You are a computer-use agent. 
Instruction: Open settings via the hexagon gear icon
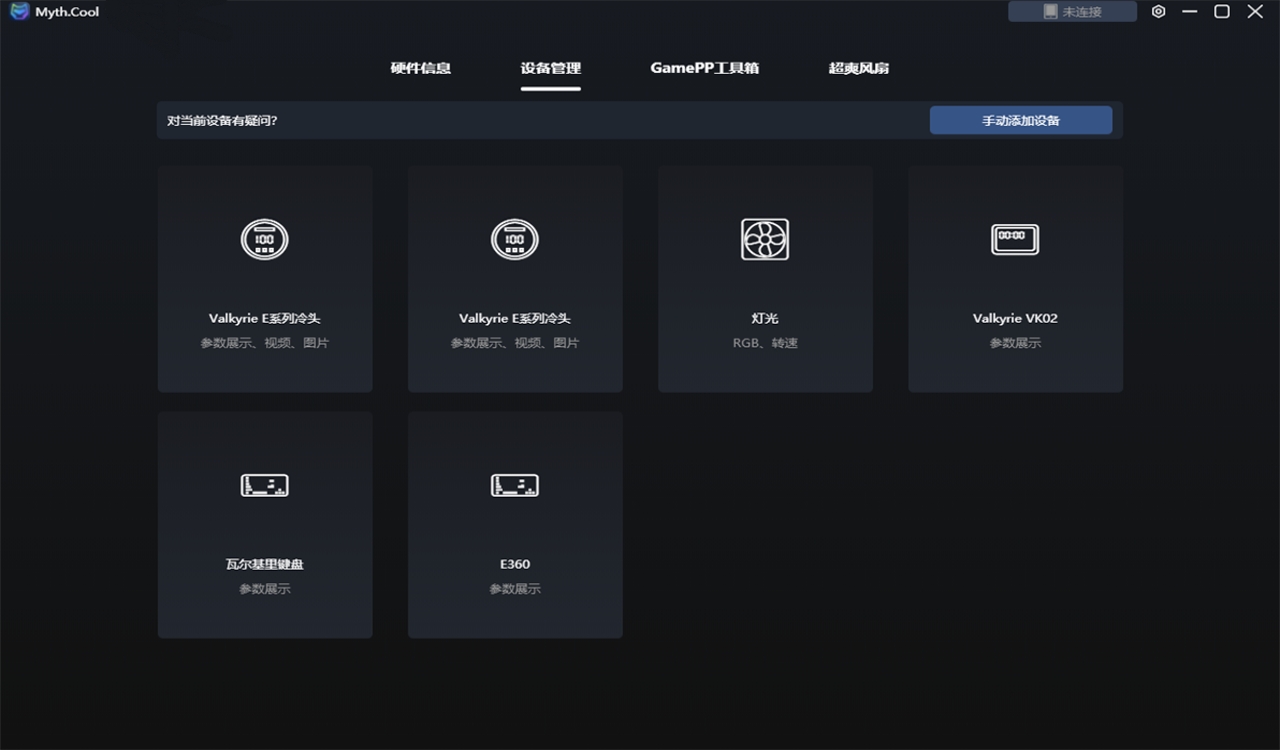click(1159, 12)
